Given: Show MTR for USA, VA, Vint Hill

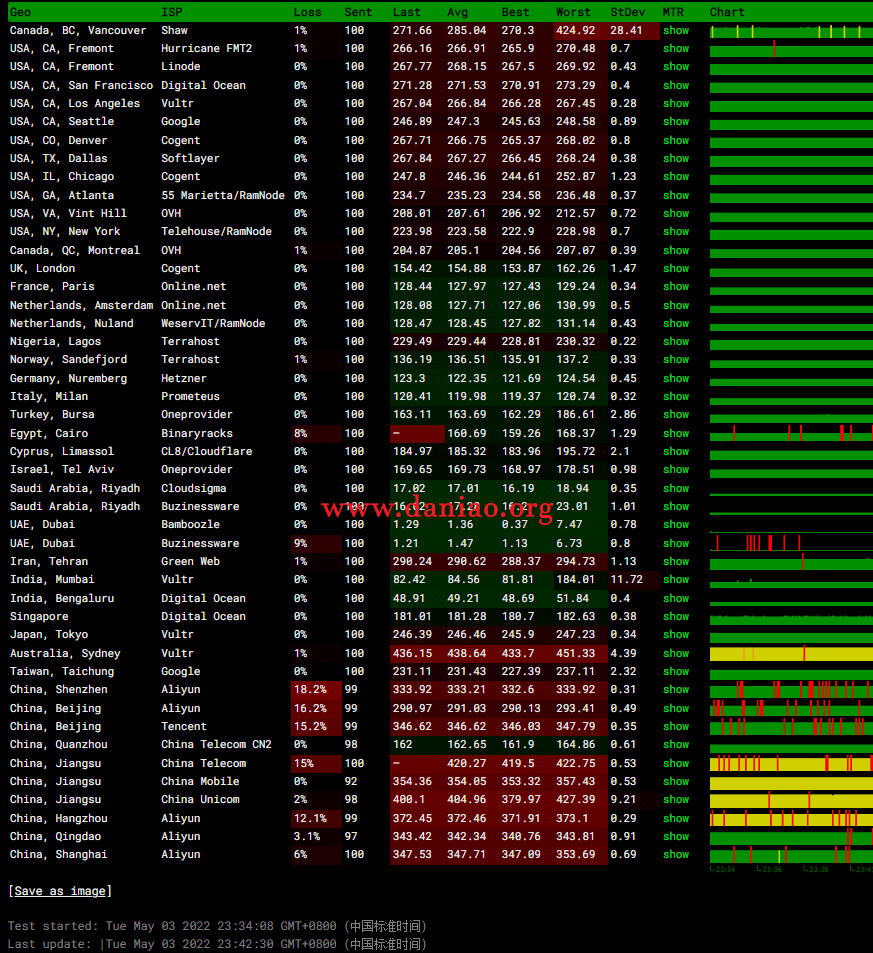Looking at the screenshot, I should point(676,214).
